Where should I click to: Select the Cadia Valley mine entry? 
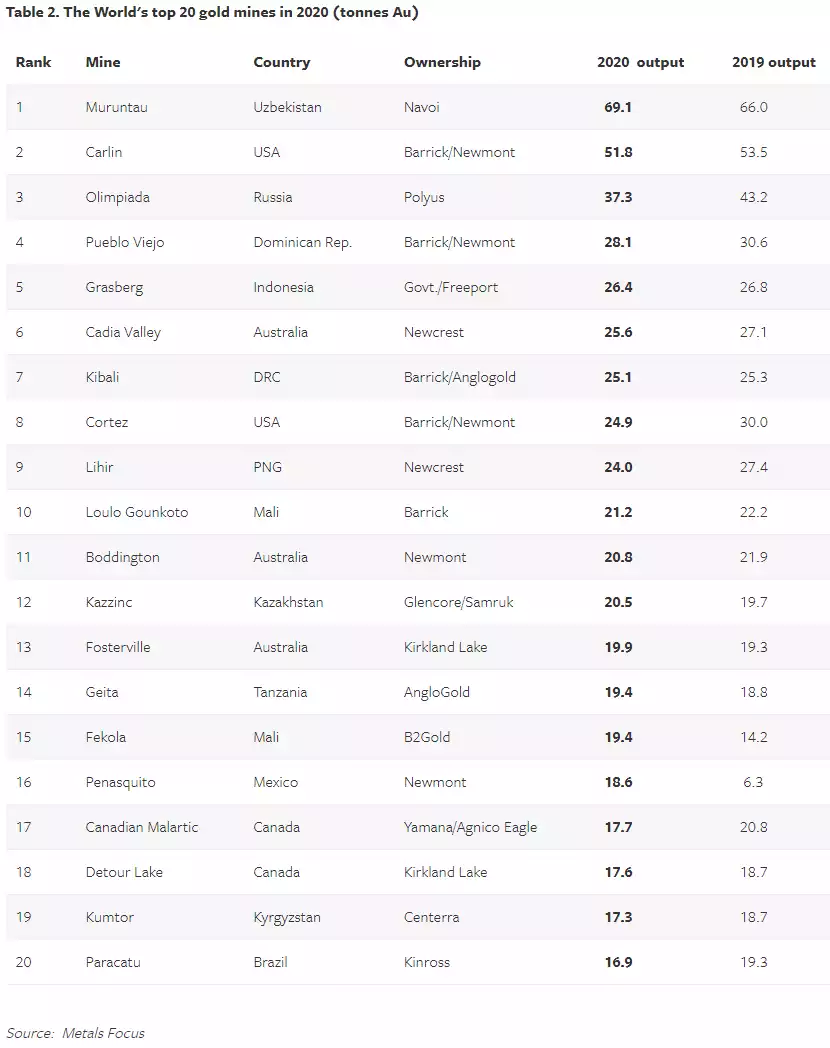(x=123, y=332)
